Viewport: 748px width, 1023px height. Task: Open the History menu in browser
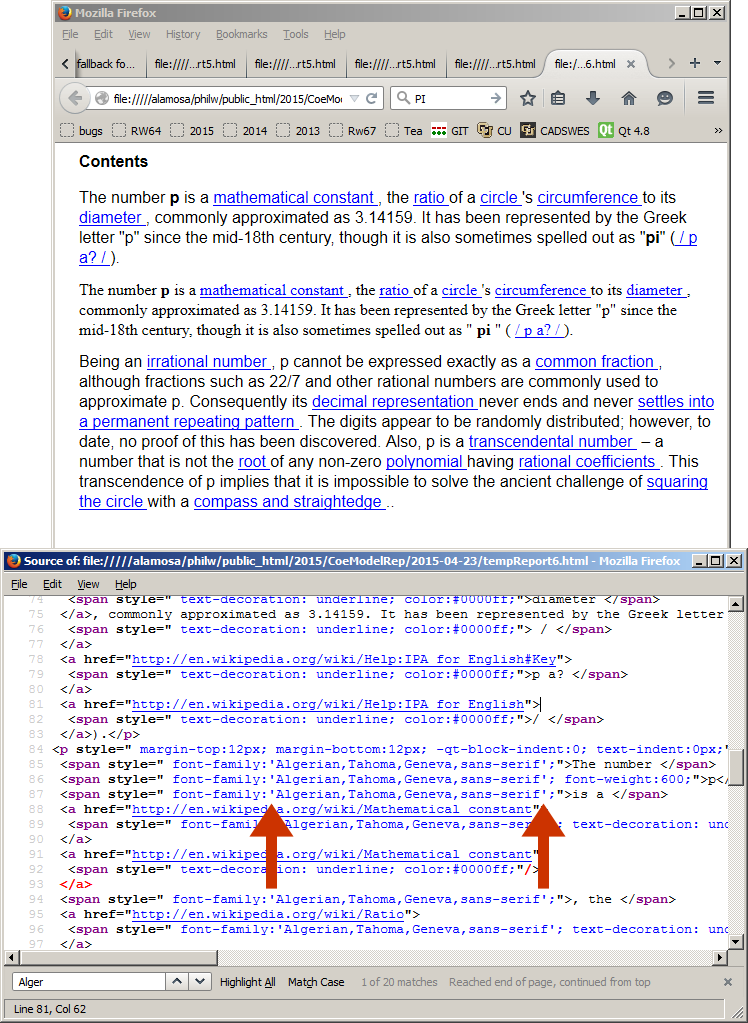click(183, 34)
